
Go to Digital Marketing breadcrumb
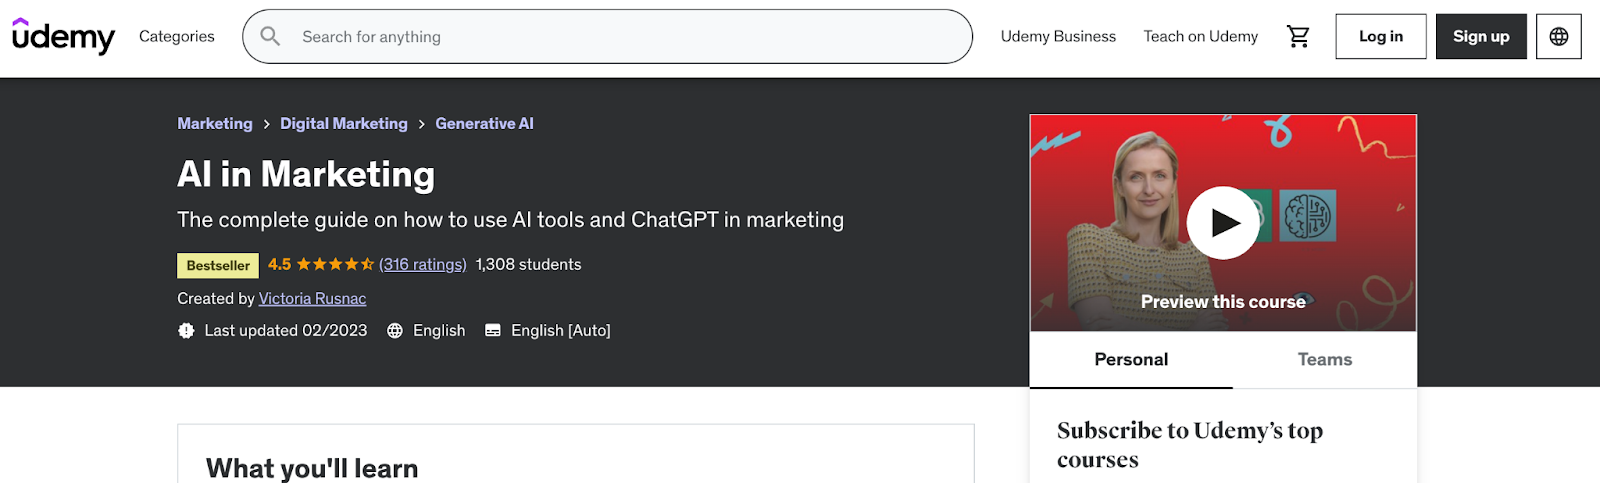(344, 124)
